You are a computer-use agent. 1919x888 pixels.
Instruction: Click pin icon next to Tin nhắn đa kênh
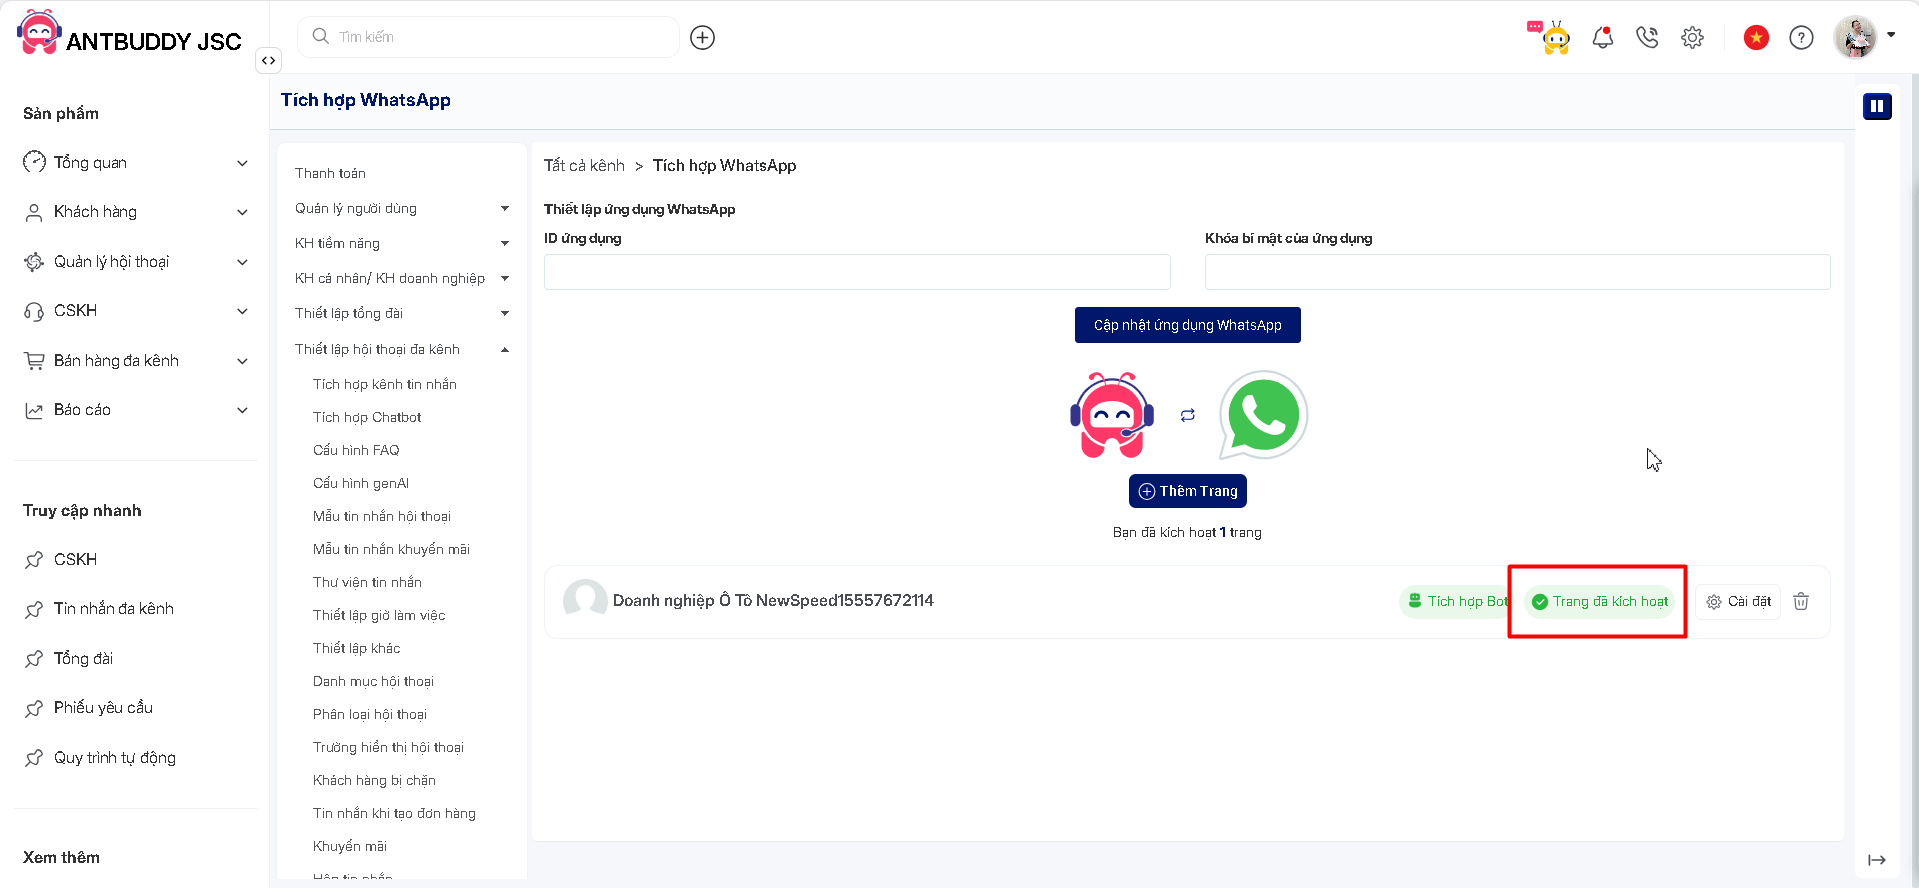(x=34, y=609)
